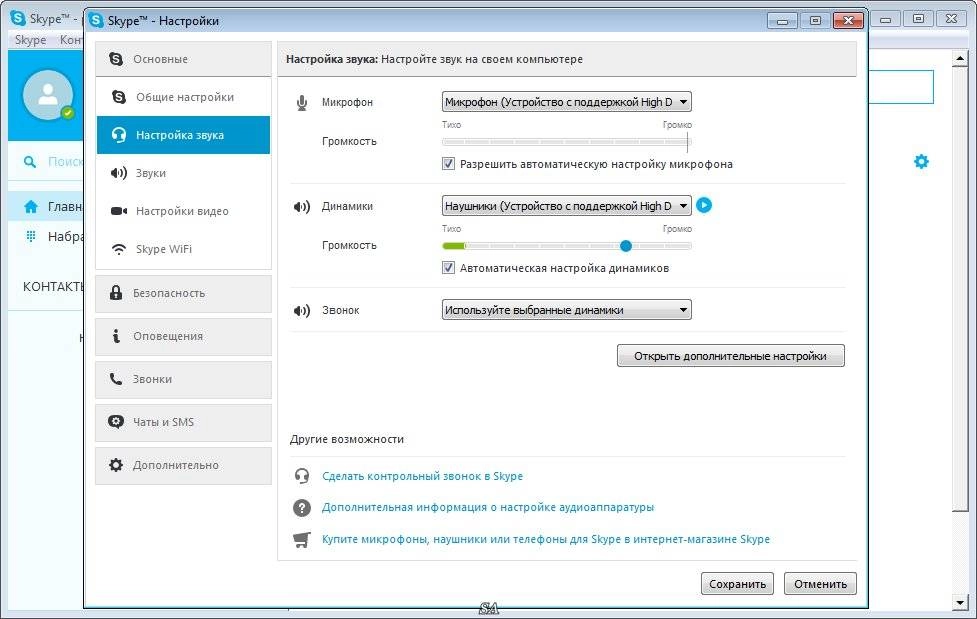The image size is (977, 619).
Task: Toggle automatic microphone adjustment checkbox
Action: pyautogui.click(x=448, y=164)
